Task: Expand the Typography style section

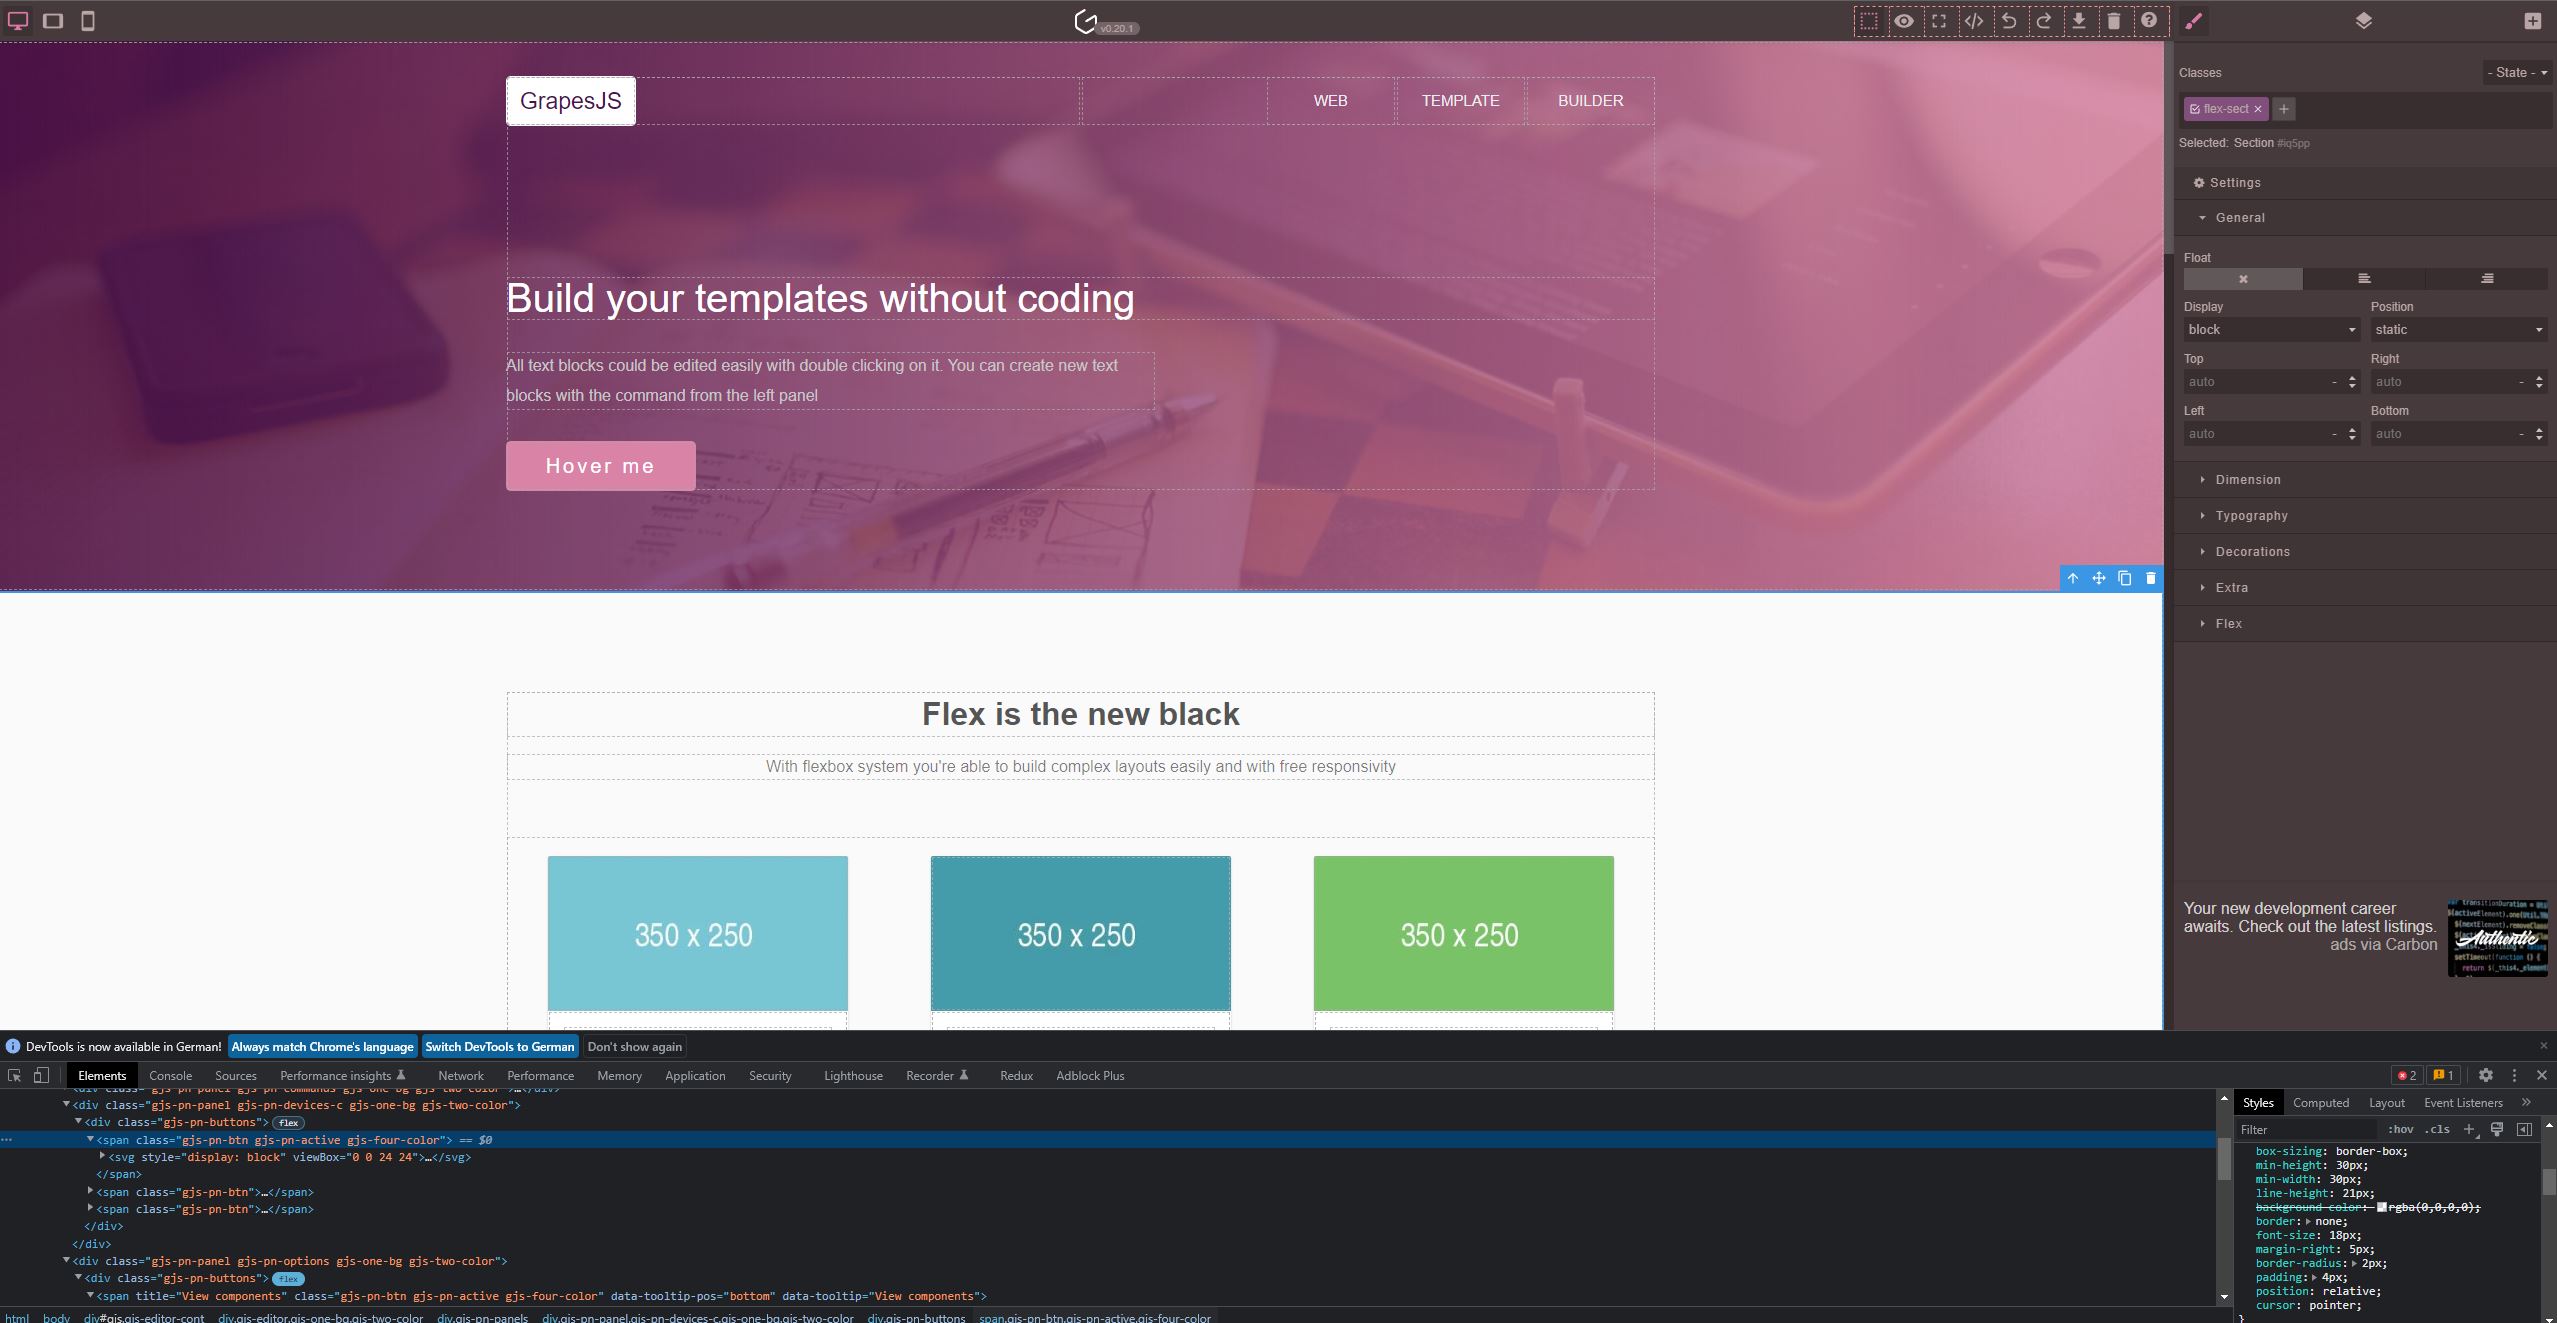Action: pyautogui.click(x=2250, y=515)
